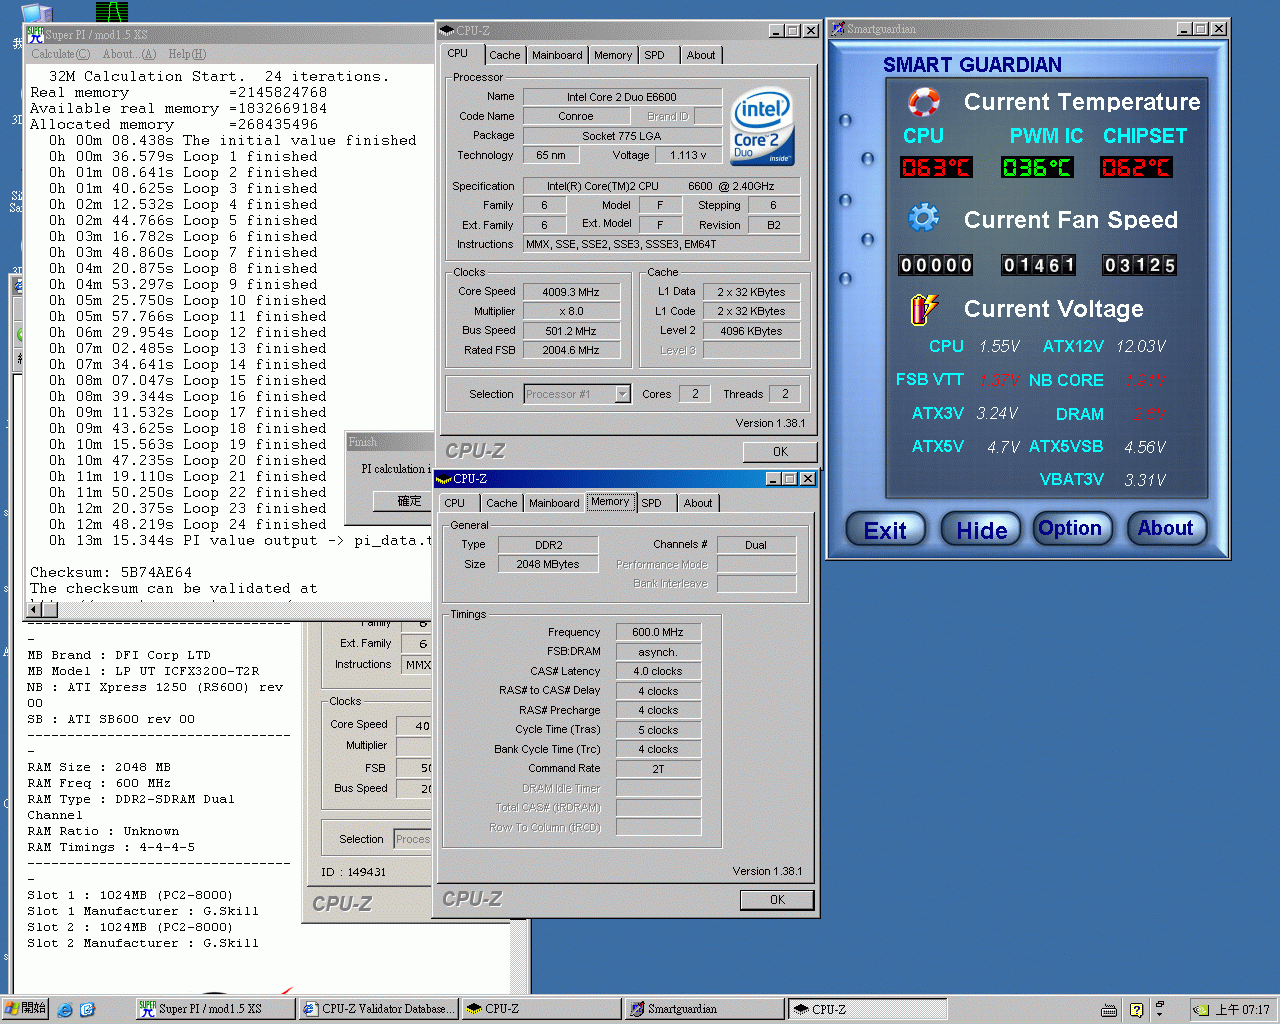Open Help menu in Super PI
This screenshot has width=1280, height=1024.
click(x=187, y=54)
